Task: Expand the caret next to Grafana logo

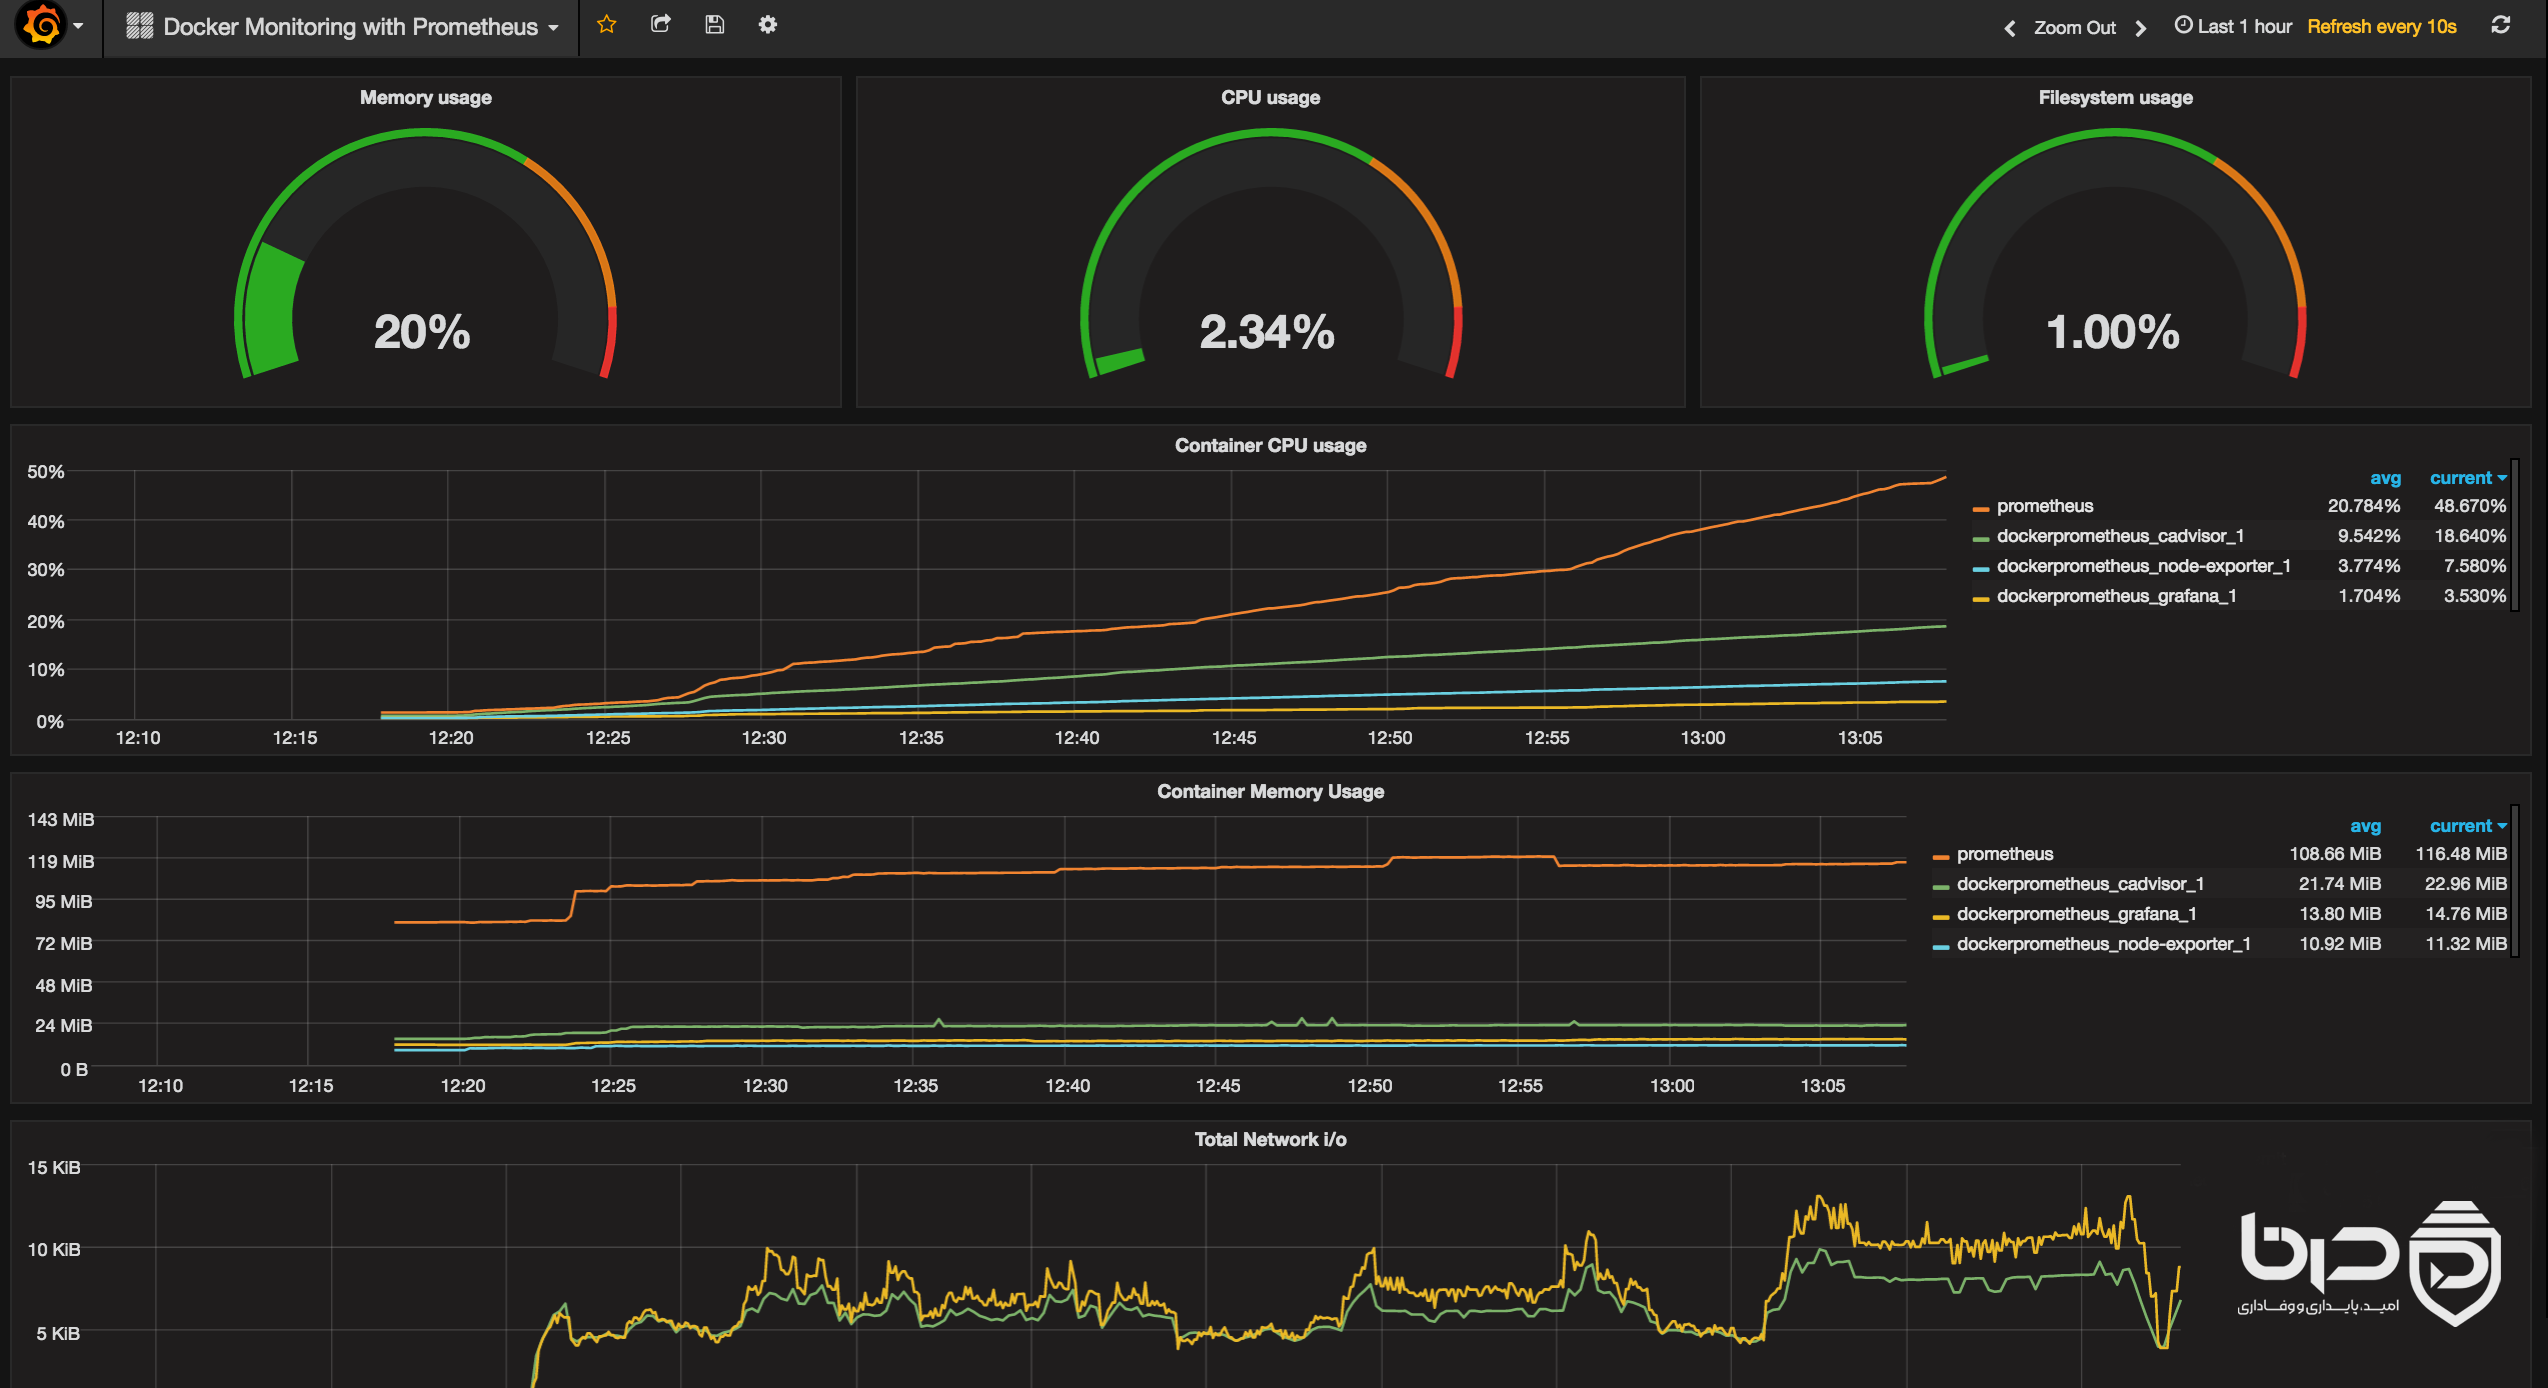Action: [x=78, y=26]
